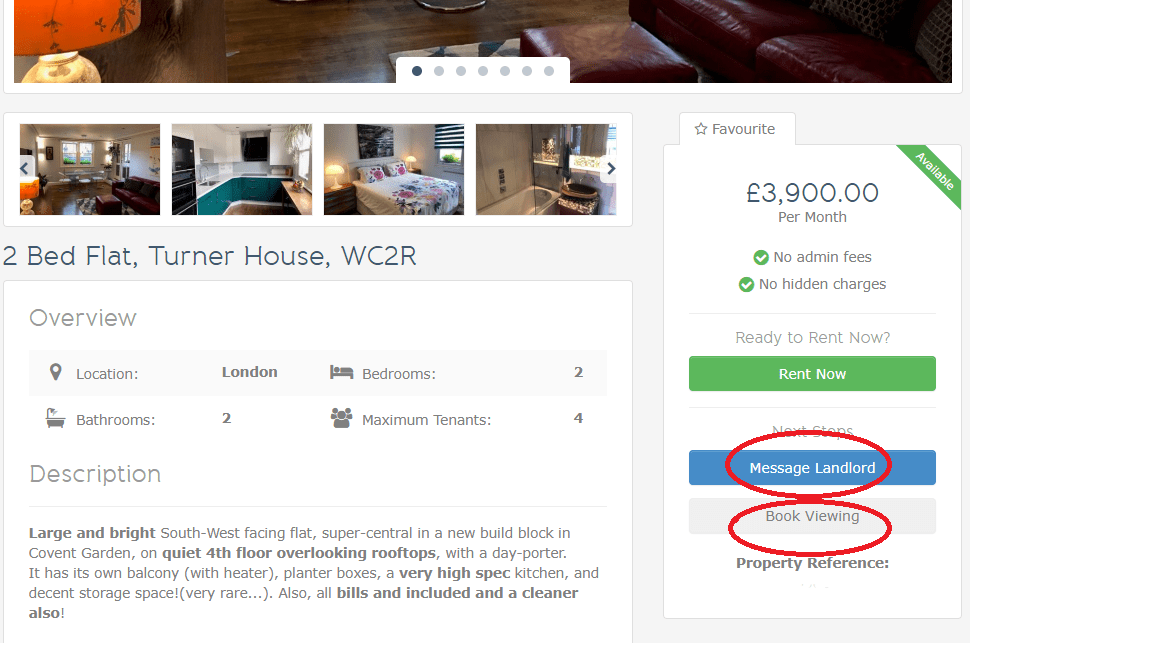Click the checkmark beside No hidden charges
Image resolution: width=1152 pixels, height=648 pixels.
coord(746,284)
